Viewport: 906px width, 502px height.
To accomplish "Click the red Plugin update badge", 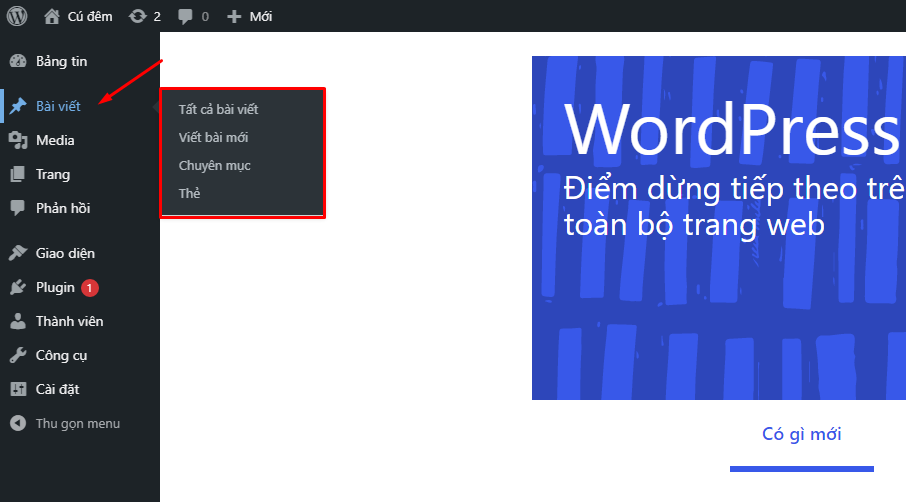I will coord(90,288).
